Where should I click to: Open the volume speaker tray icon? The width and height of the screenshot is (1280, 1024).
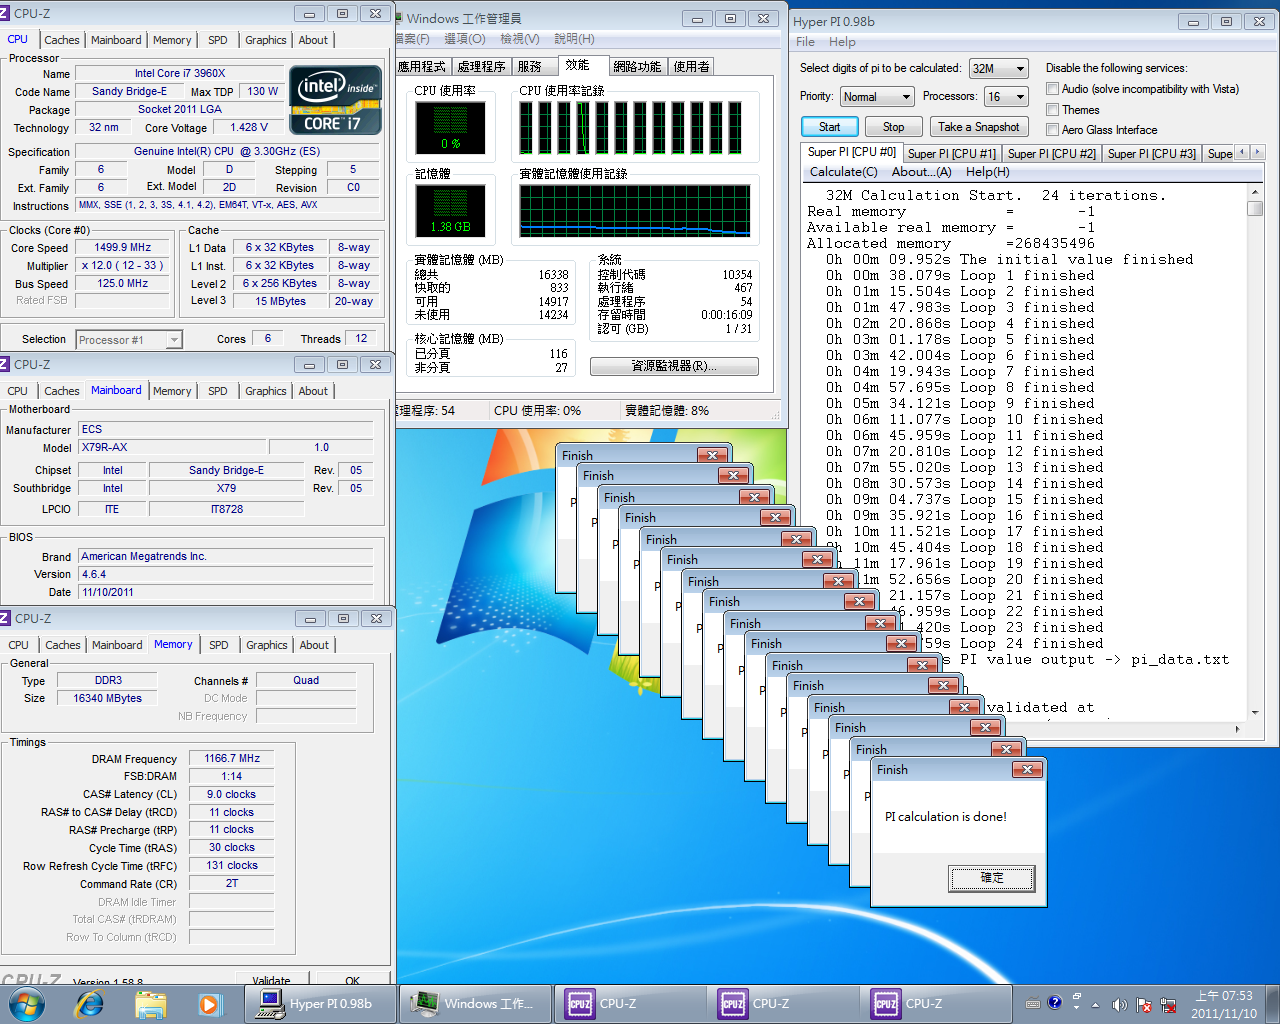click(x=1119, y=1005)
